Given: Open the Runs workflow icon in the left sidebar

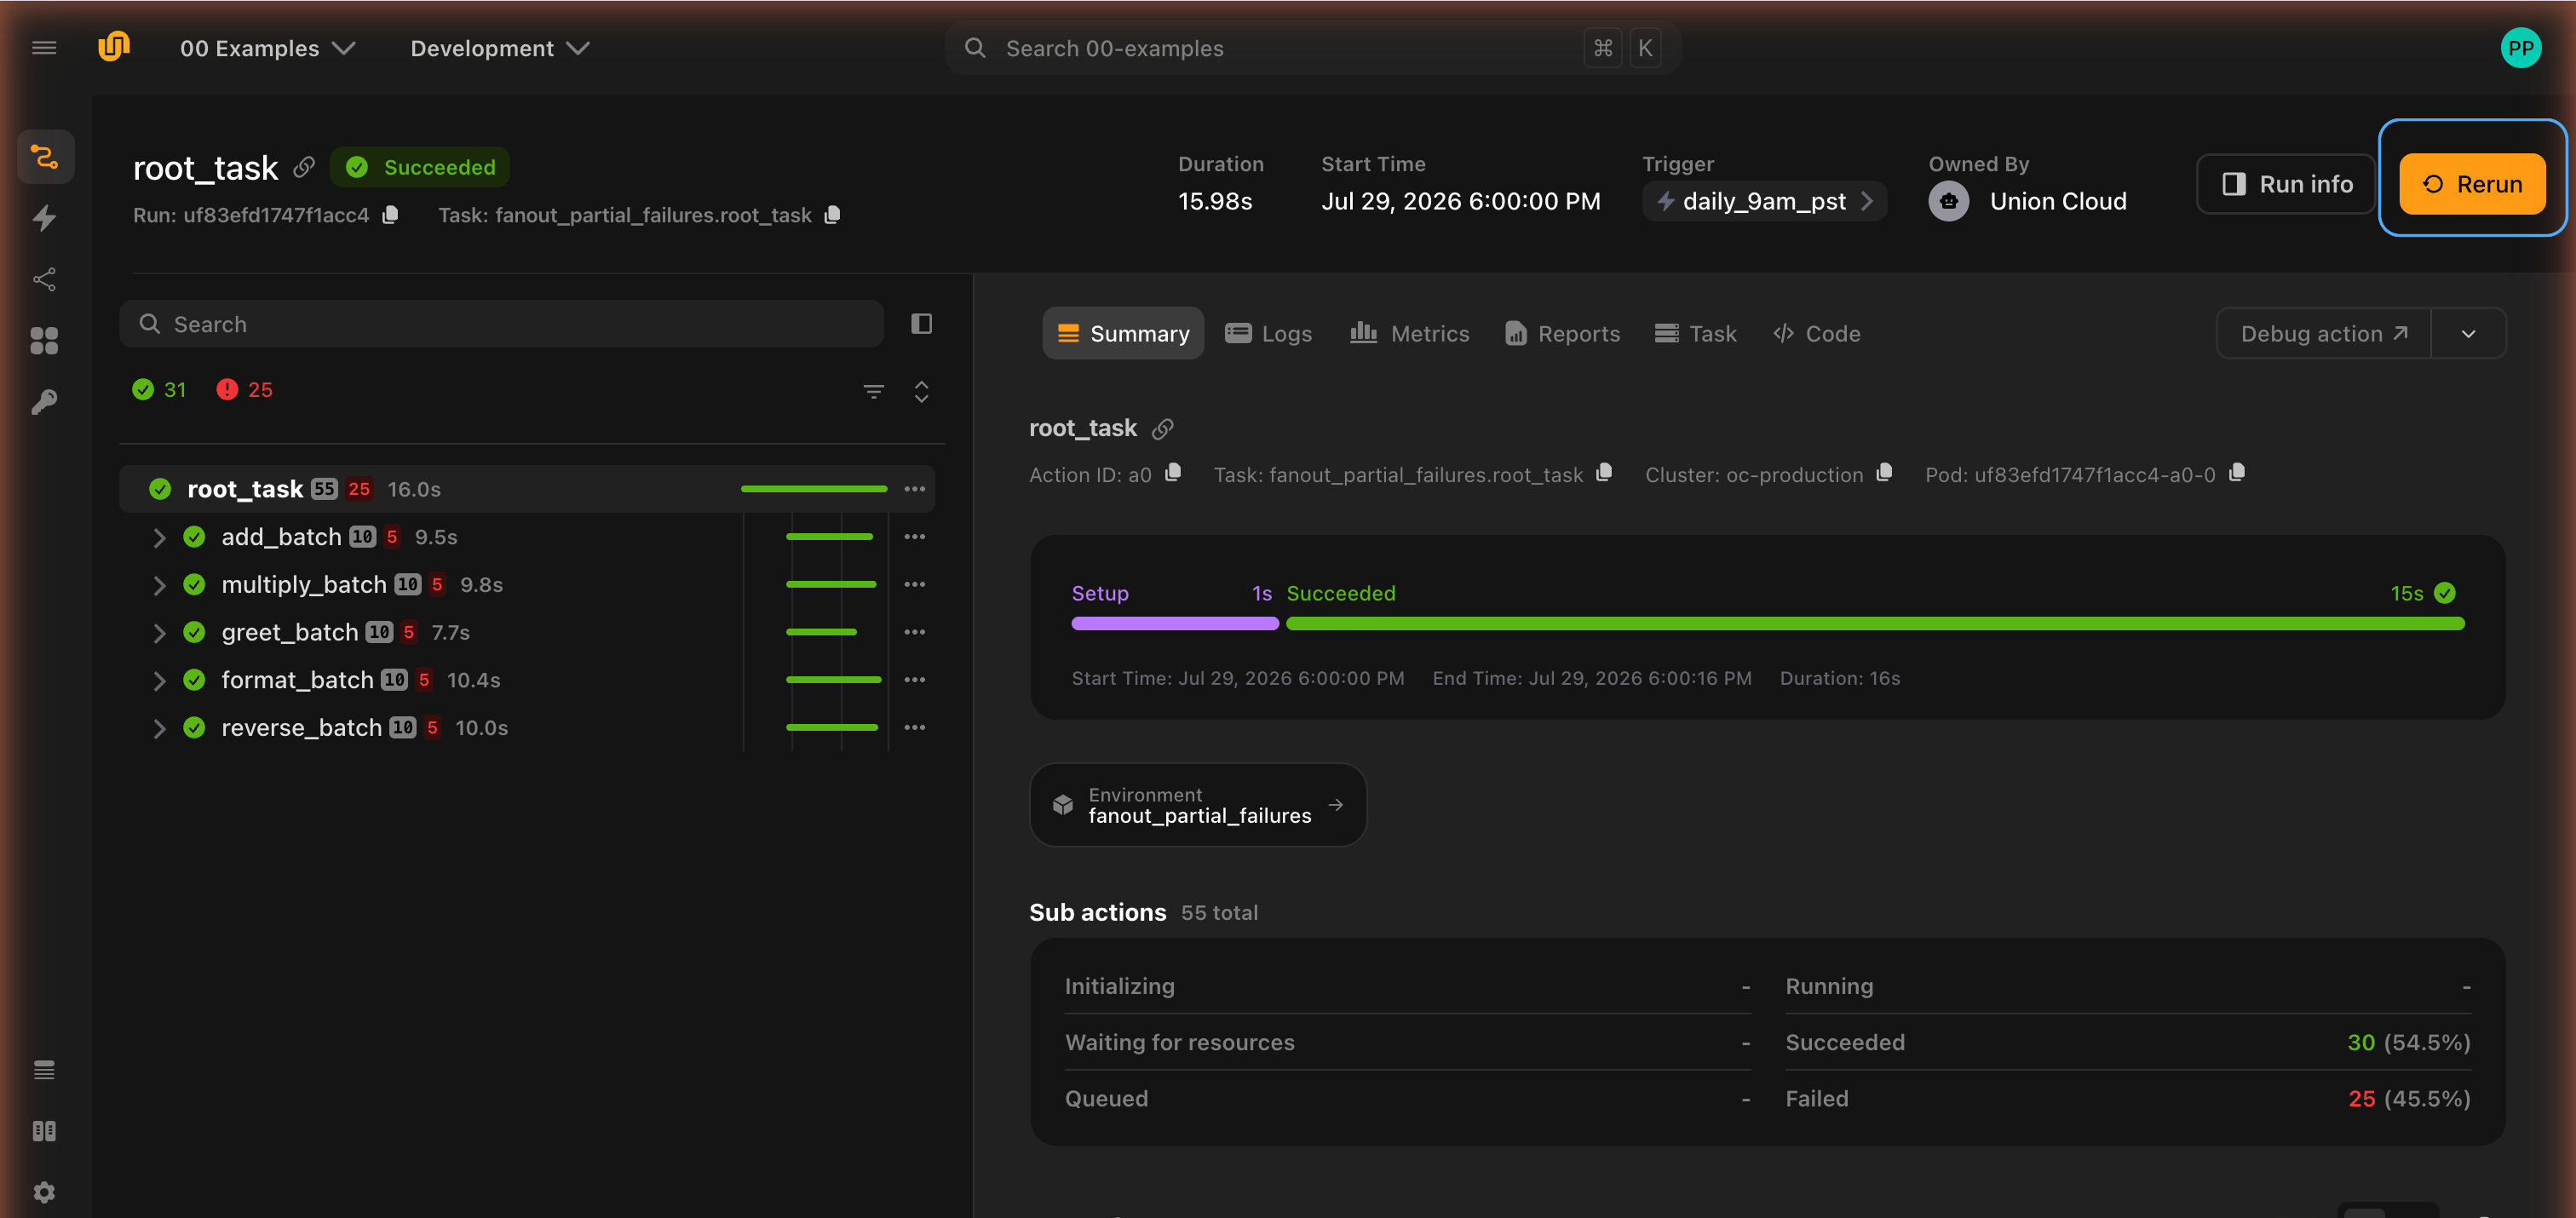Looking at the screenshot, I should (45, 157).
